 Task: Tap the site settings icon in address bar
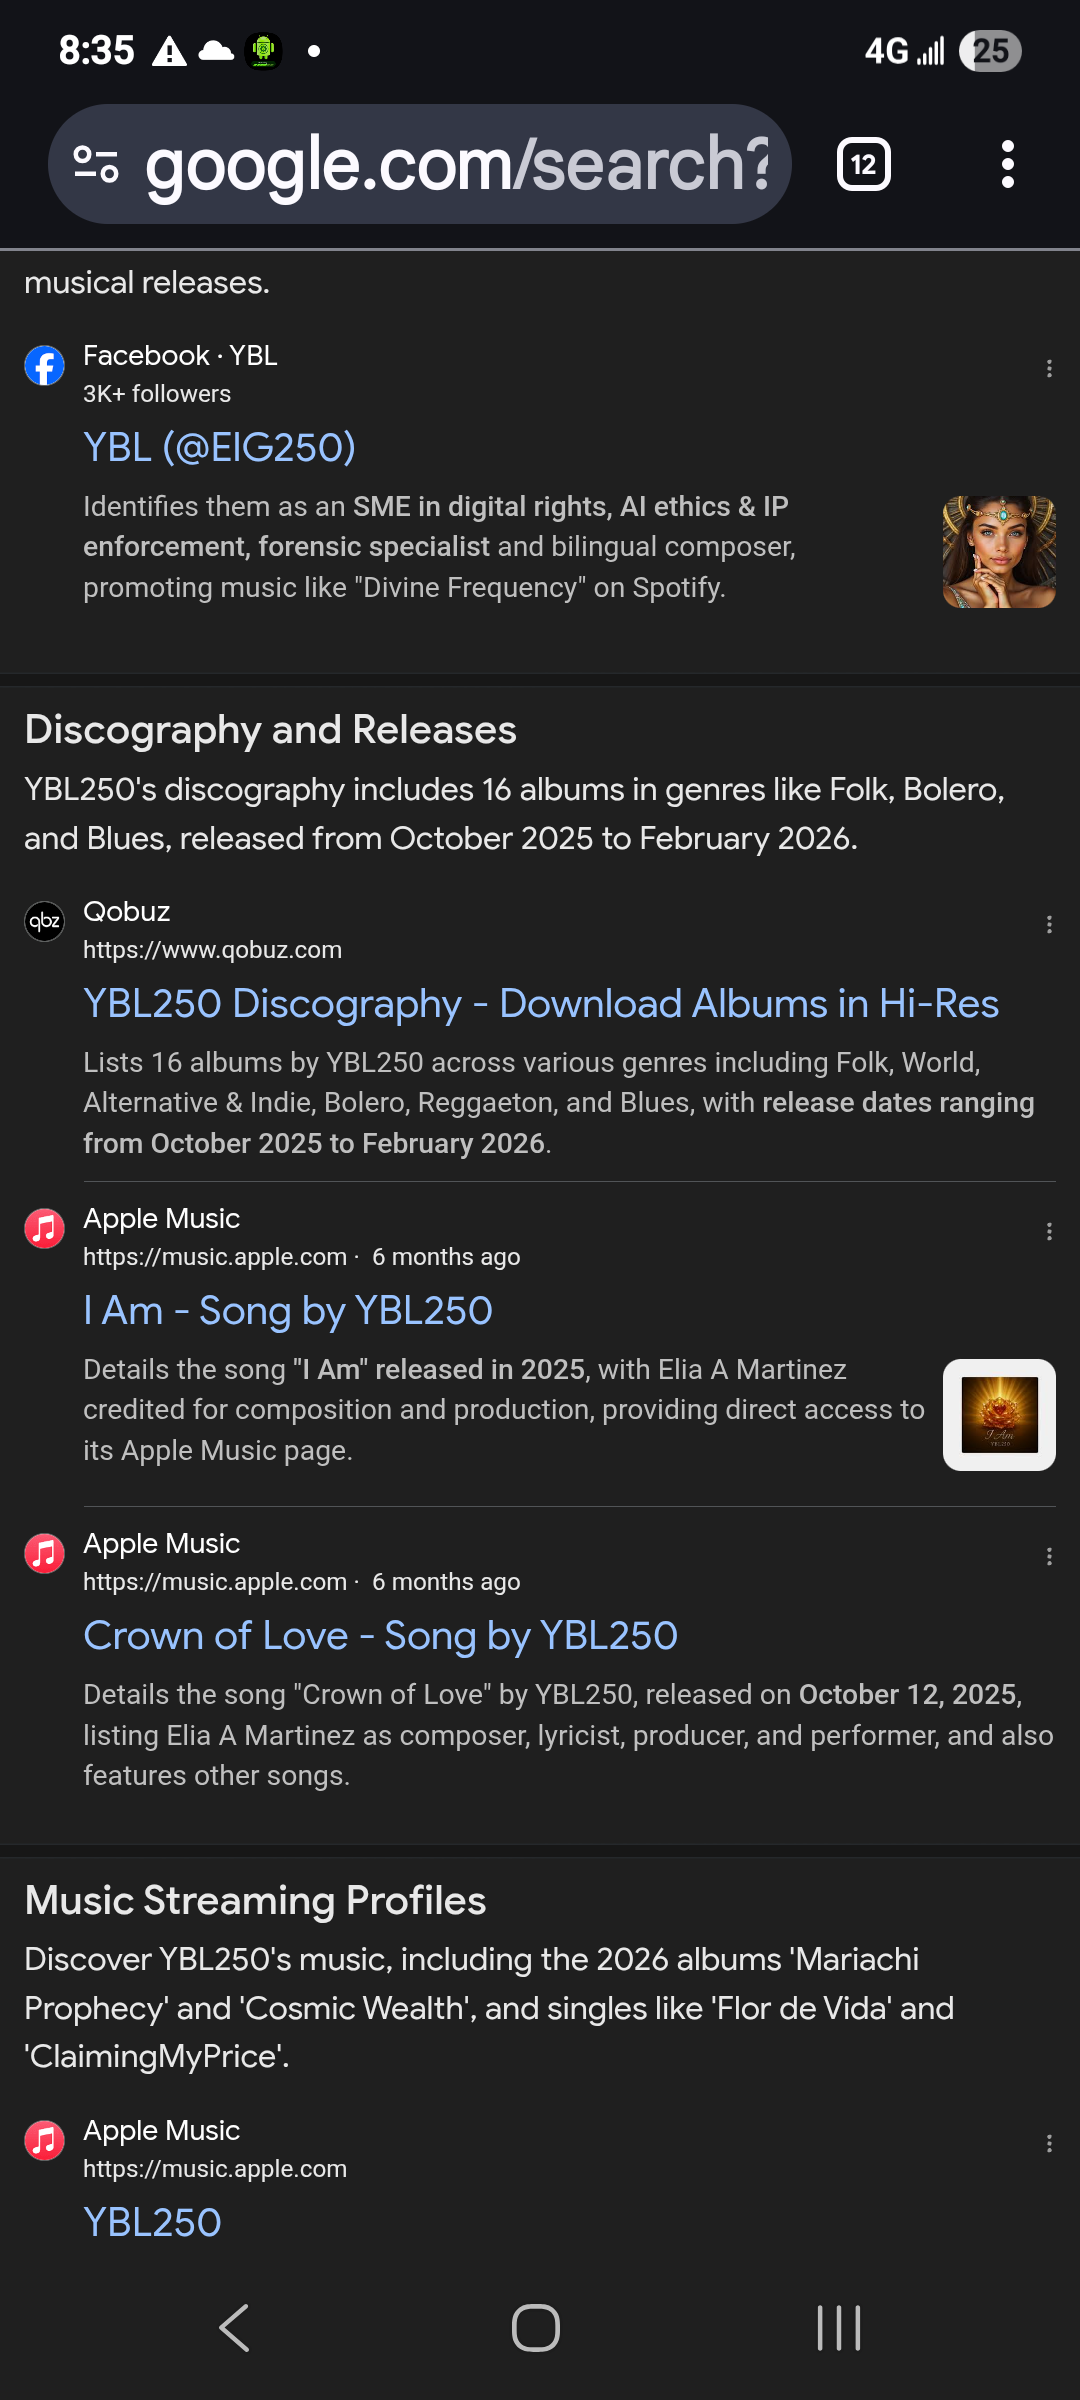[x=97, y=164]
